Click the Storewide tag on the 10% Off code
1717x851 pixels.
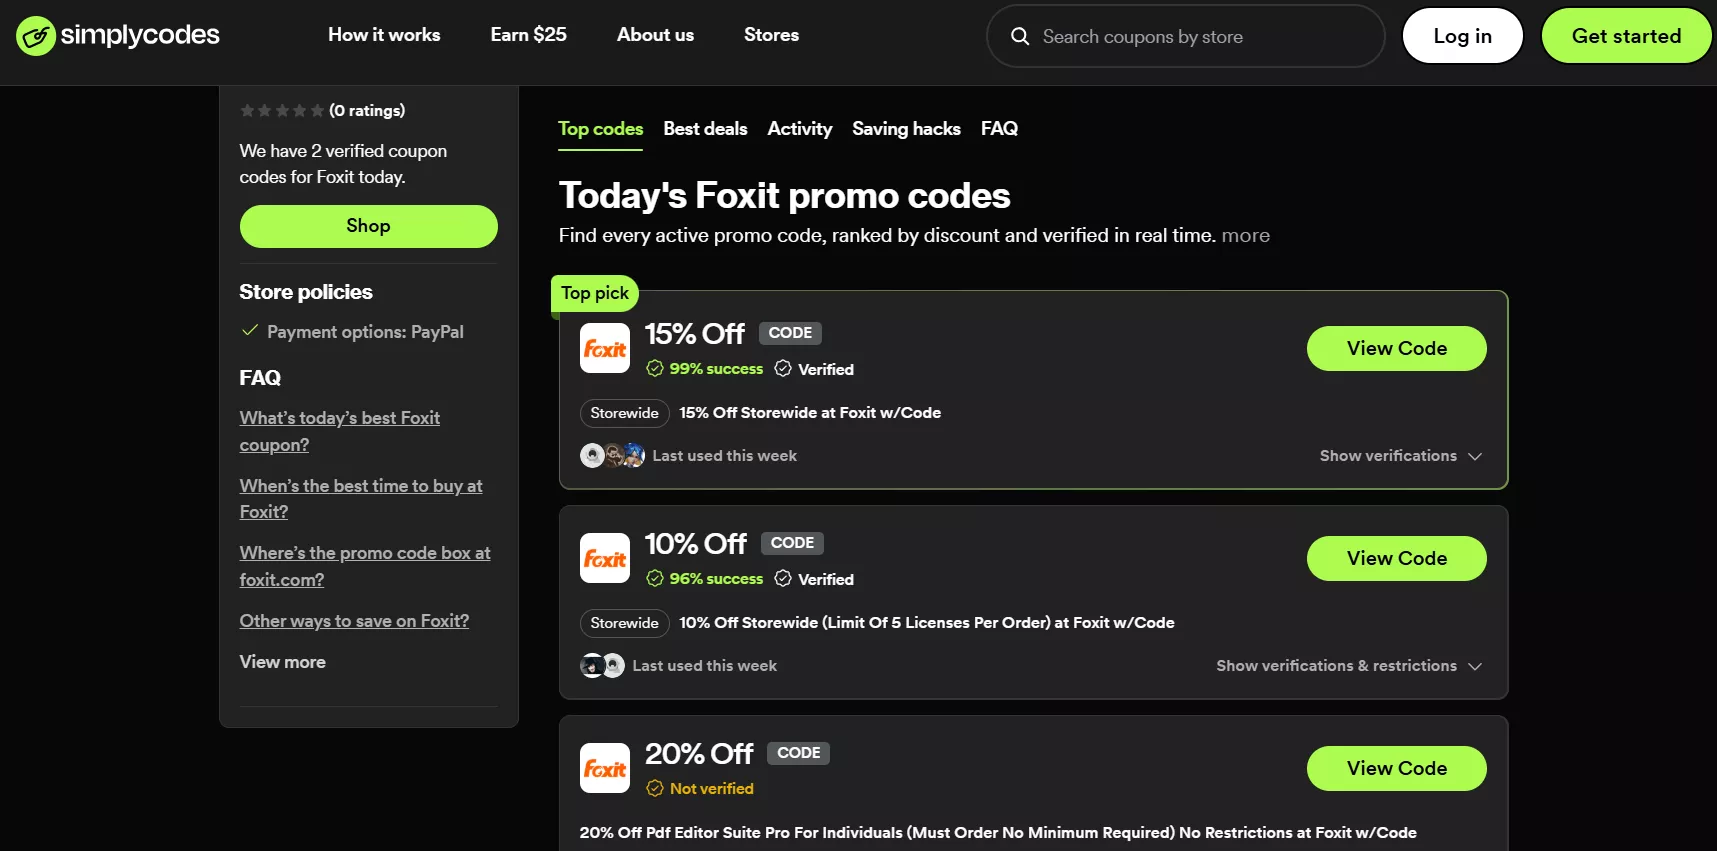pyautogui.click(x=624, y=622)
